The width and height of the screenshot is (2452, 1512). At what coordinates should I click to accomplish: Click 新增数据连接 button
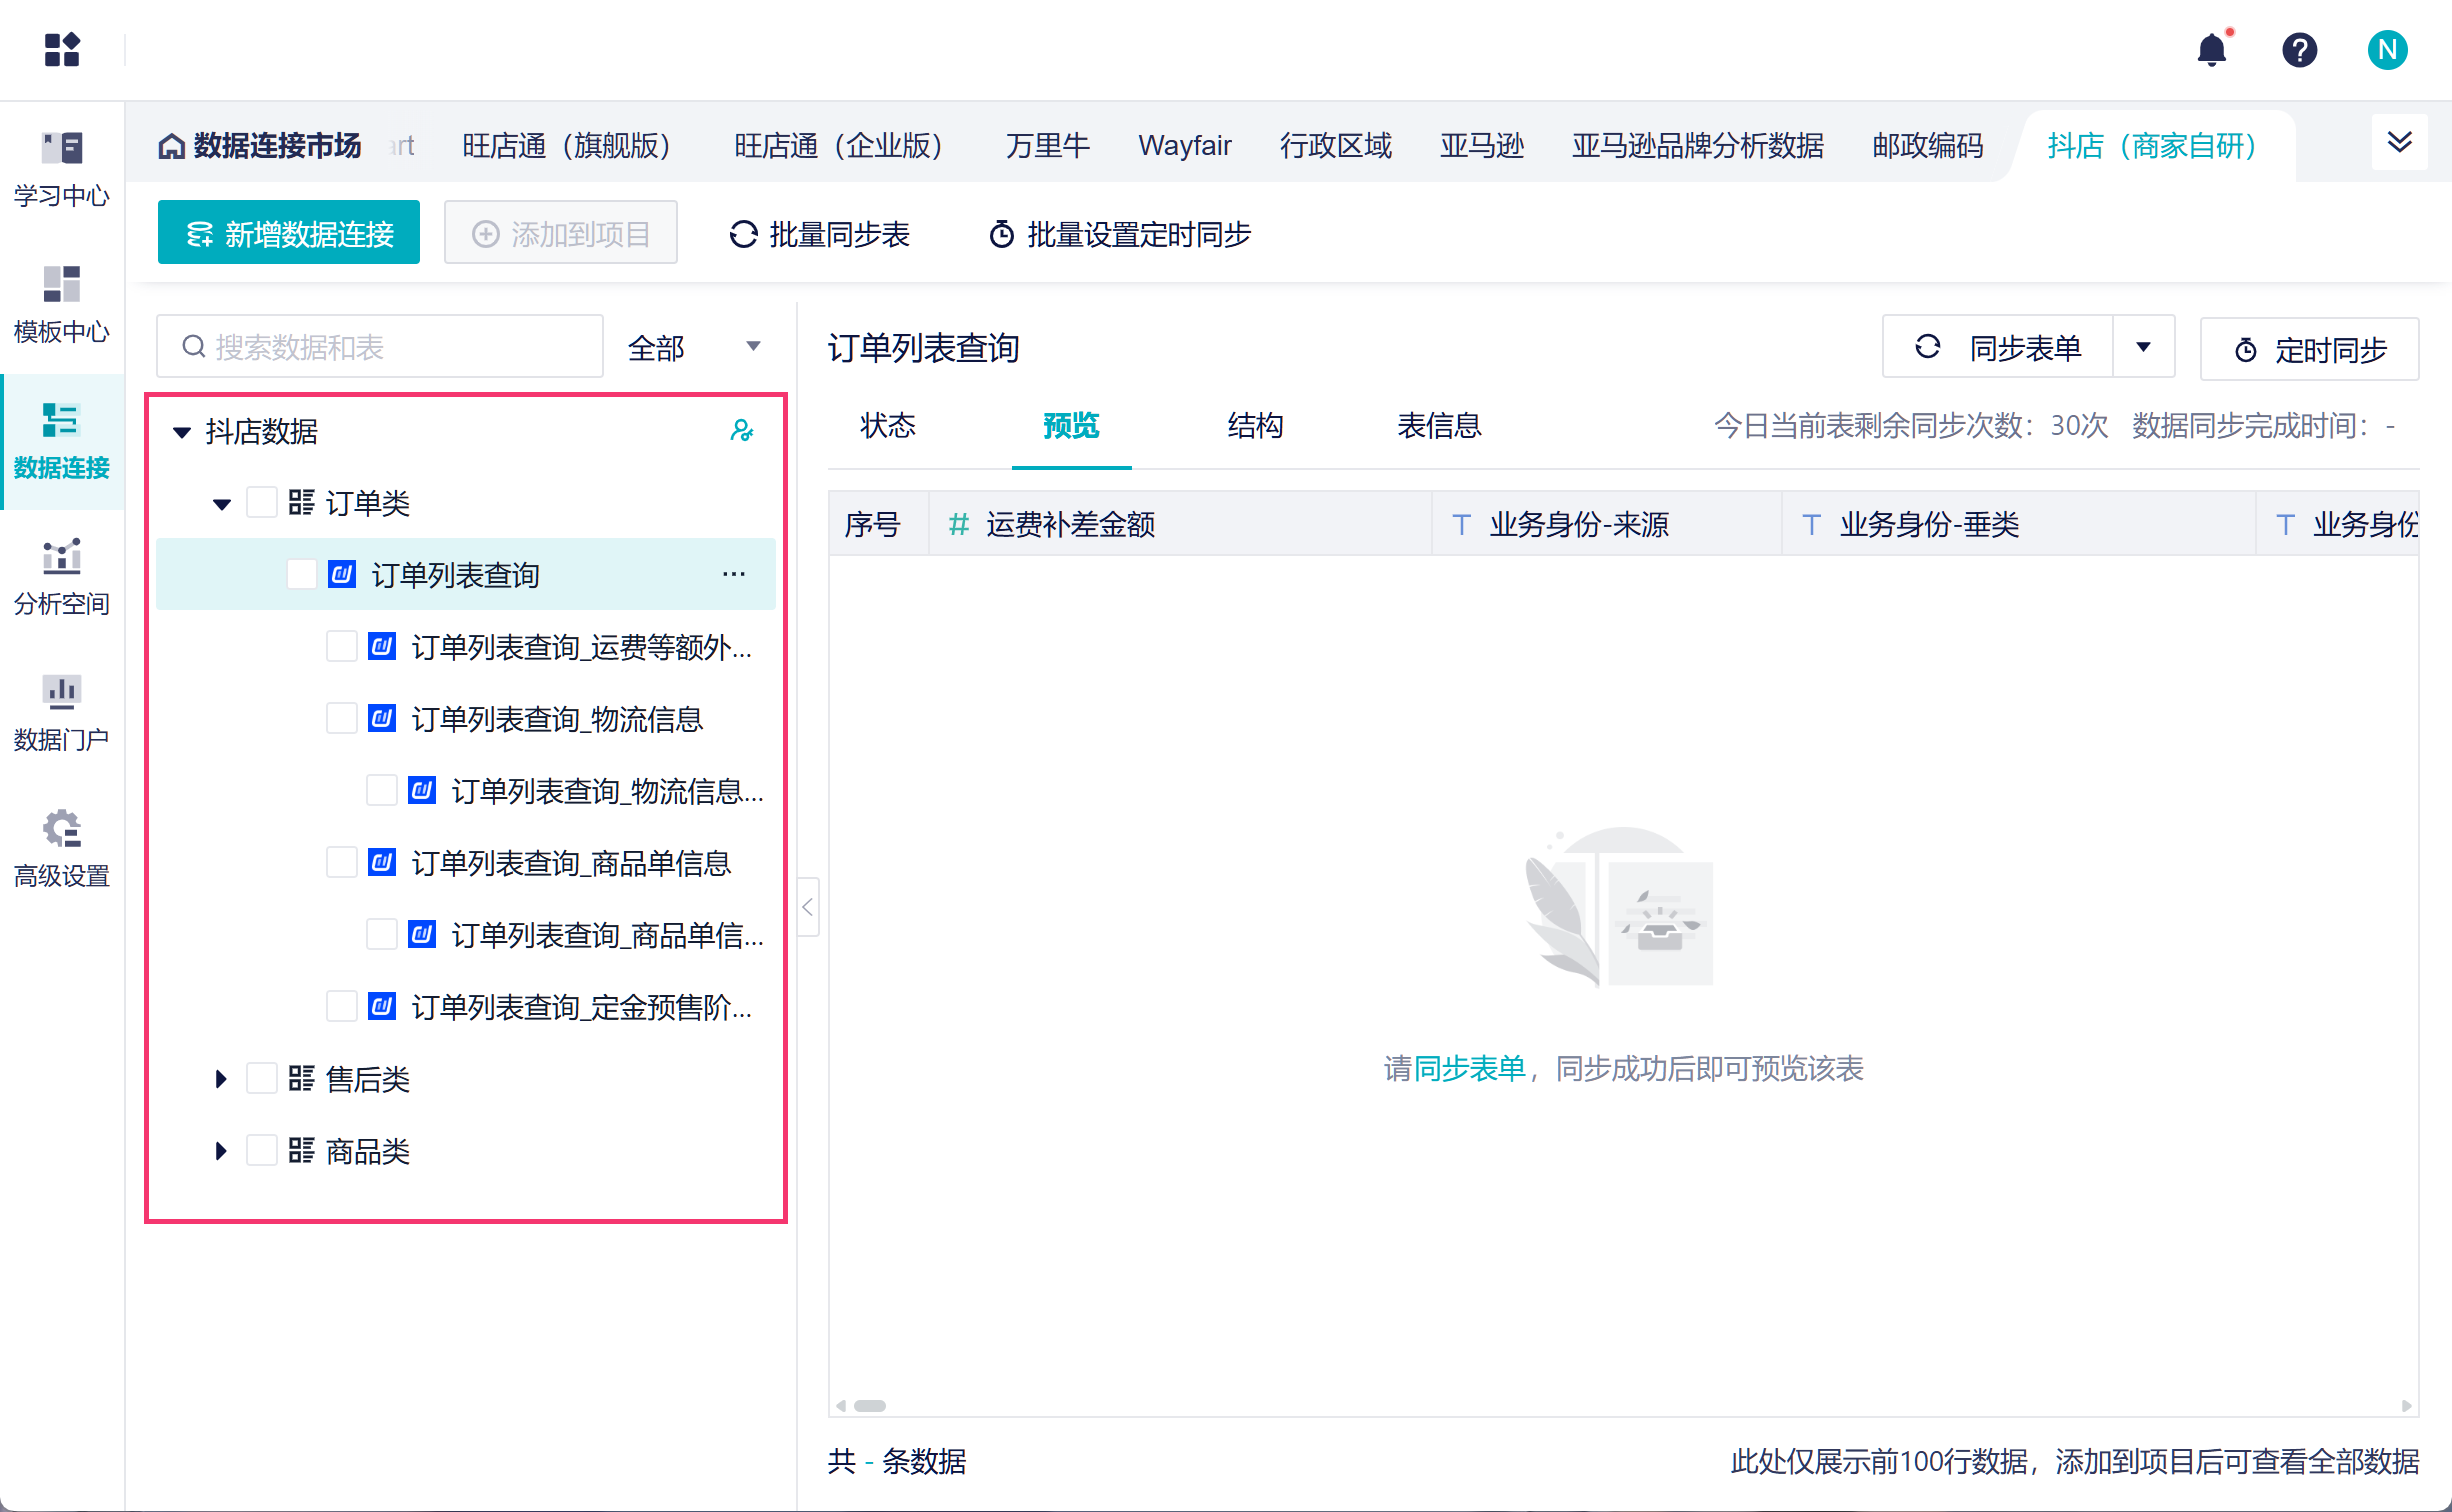289,233
